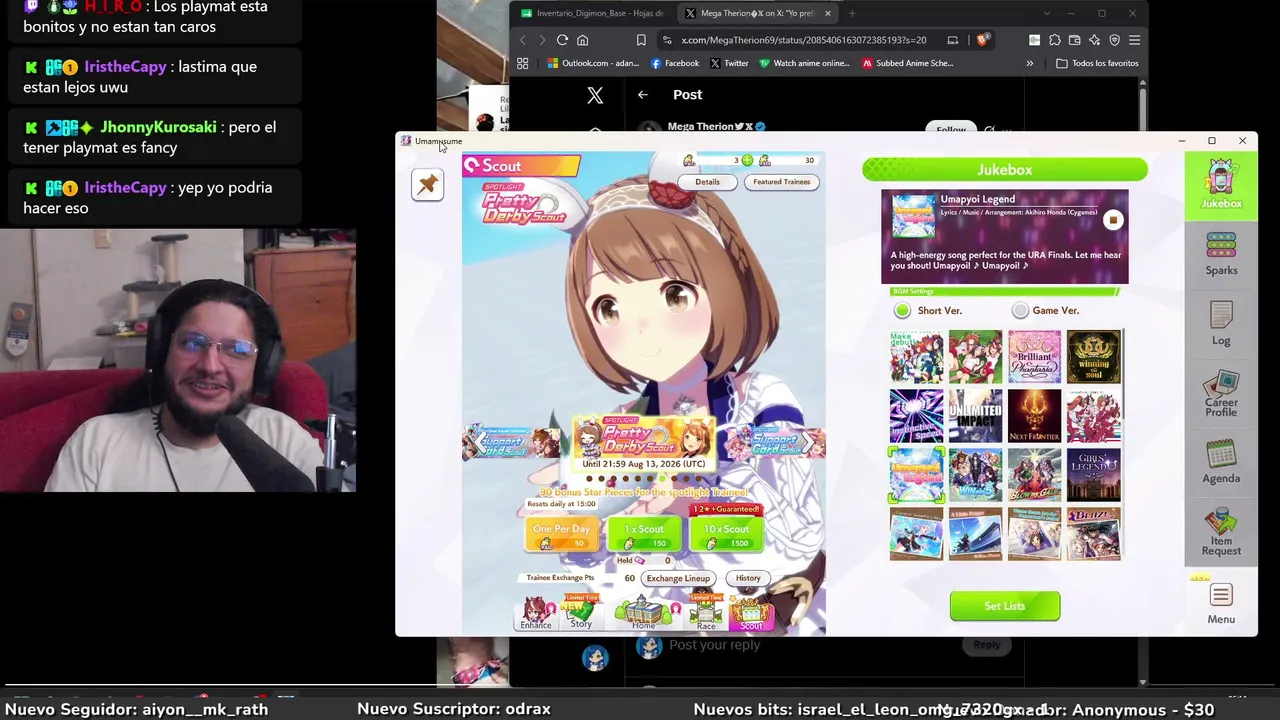Viewport: 1280px width, 720px height.
Task: Open a new browser tab
Action: click(852, 13)
